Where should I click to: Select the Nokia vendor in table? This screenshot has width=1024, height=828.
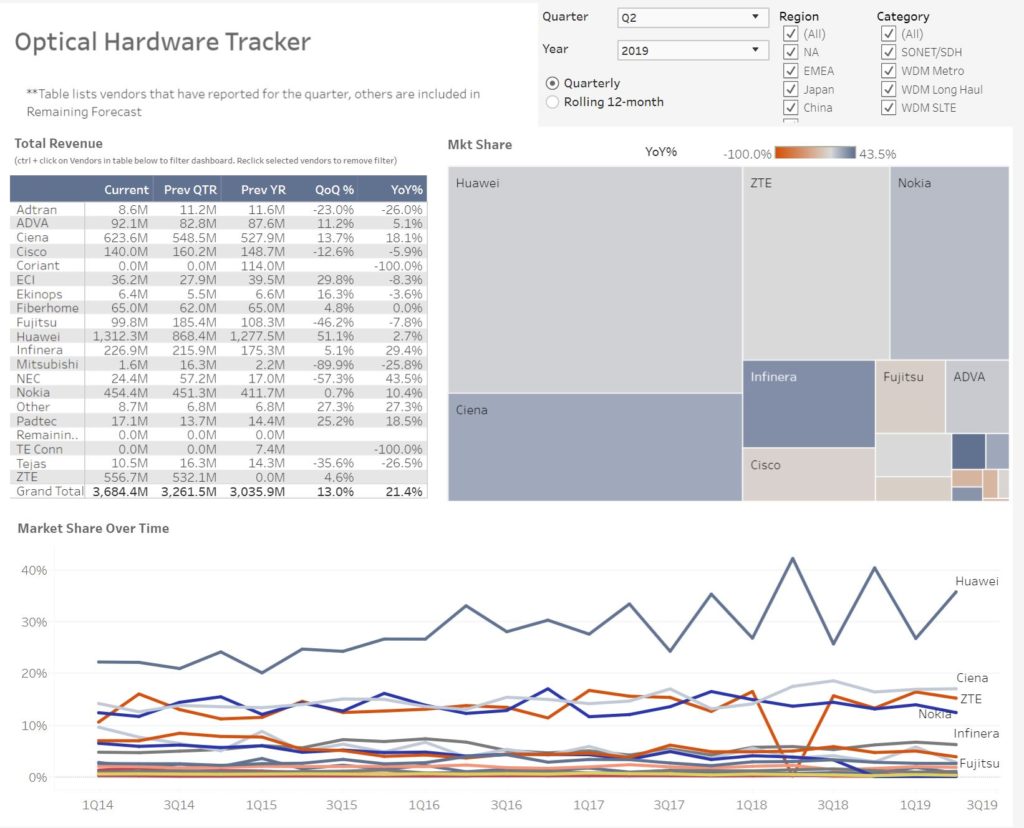point(33,392)
